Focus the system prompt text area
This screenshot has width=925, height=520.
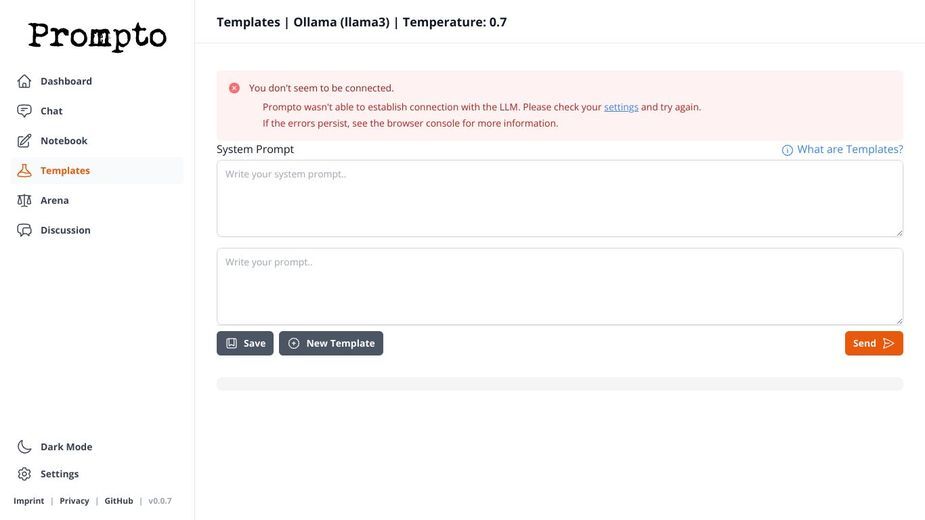[x=560, y=198]
